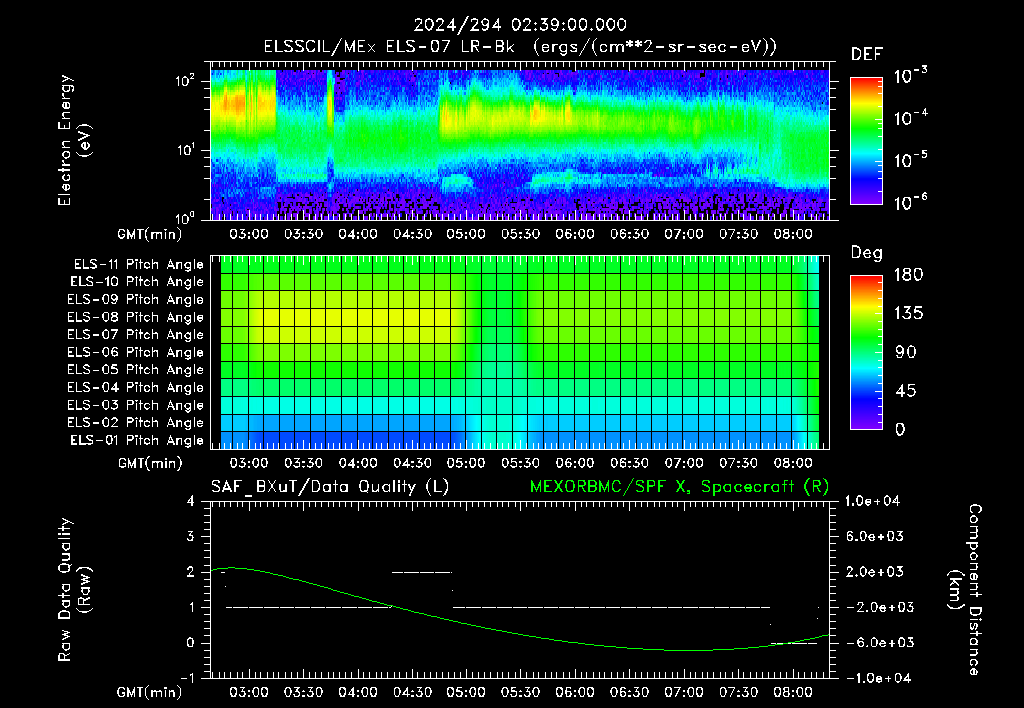
Task: Click the Raw Data Quality axis label
Action: (73, 590)
